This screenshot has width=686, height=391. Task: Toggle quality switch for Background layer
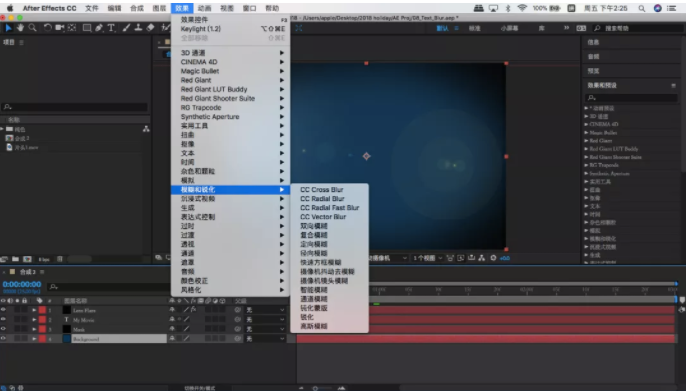pos(186,339)
